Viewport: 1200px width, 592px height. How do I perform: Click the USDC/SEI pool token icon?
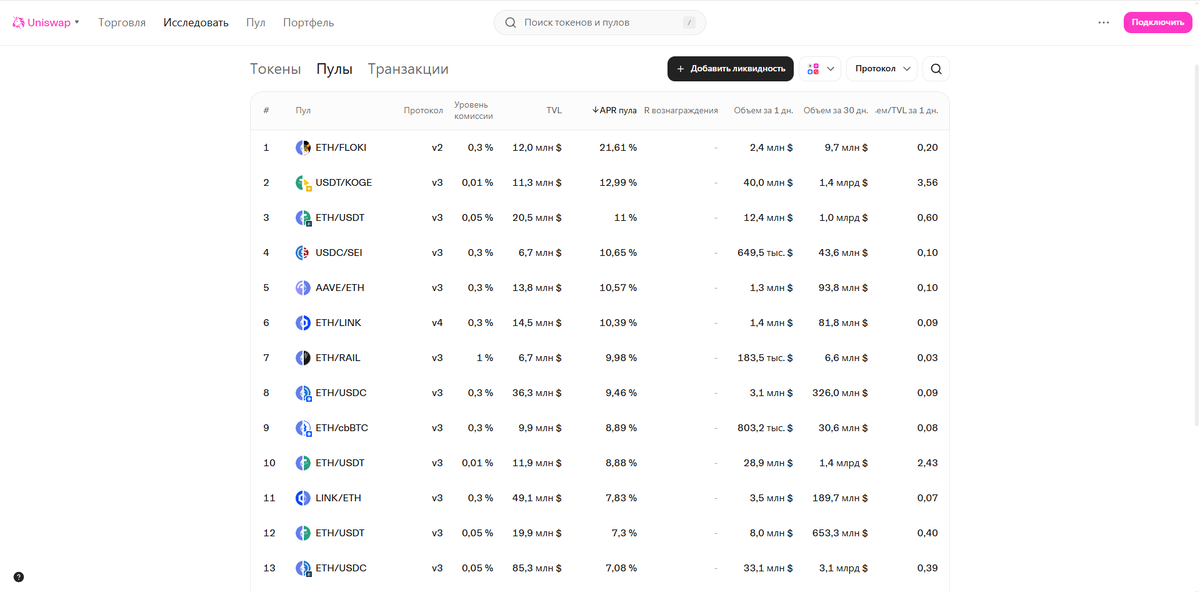click(303, 253)
